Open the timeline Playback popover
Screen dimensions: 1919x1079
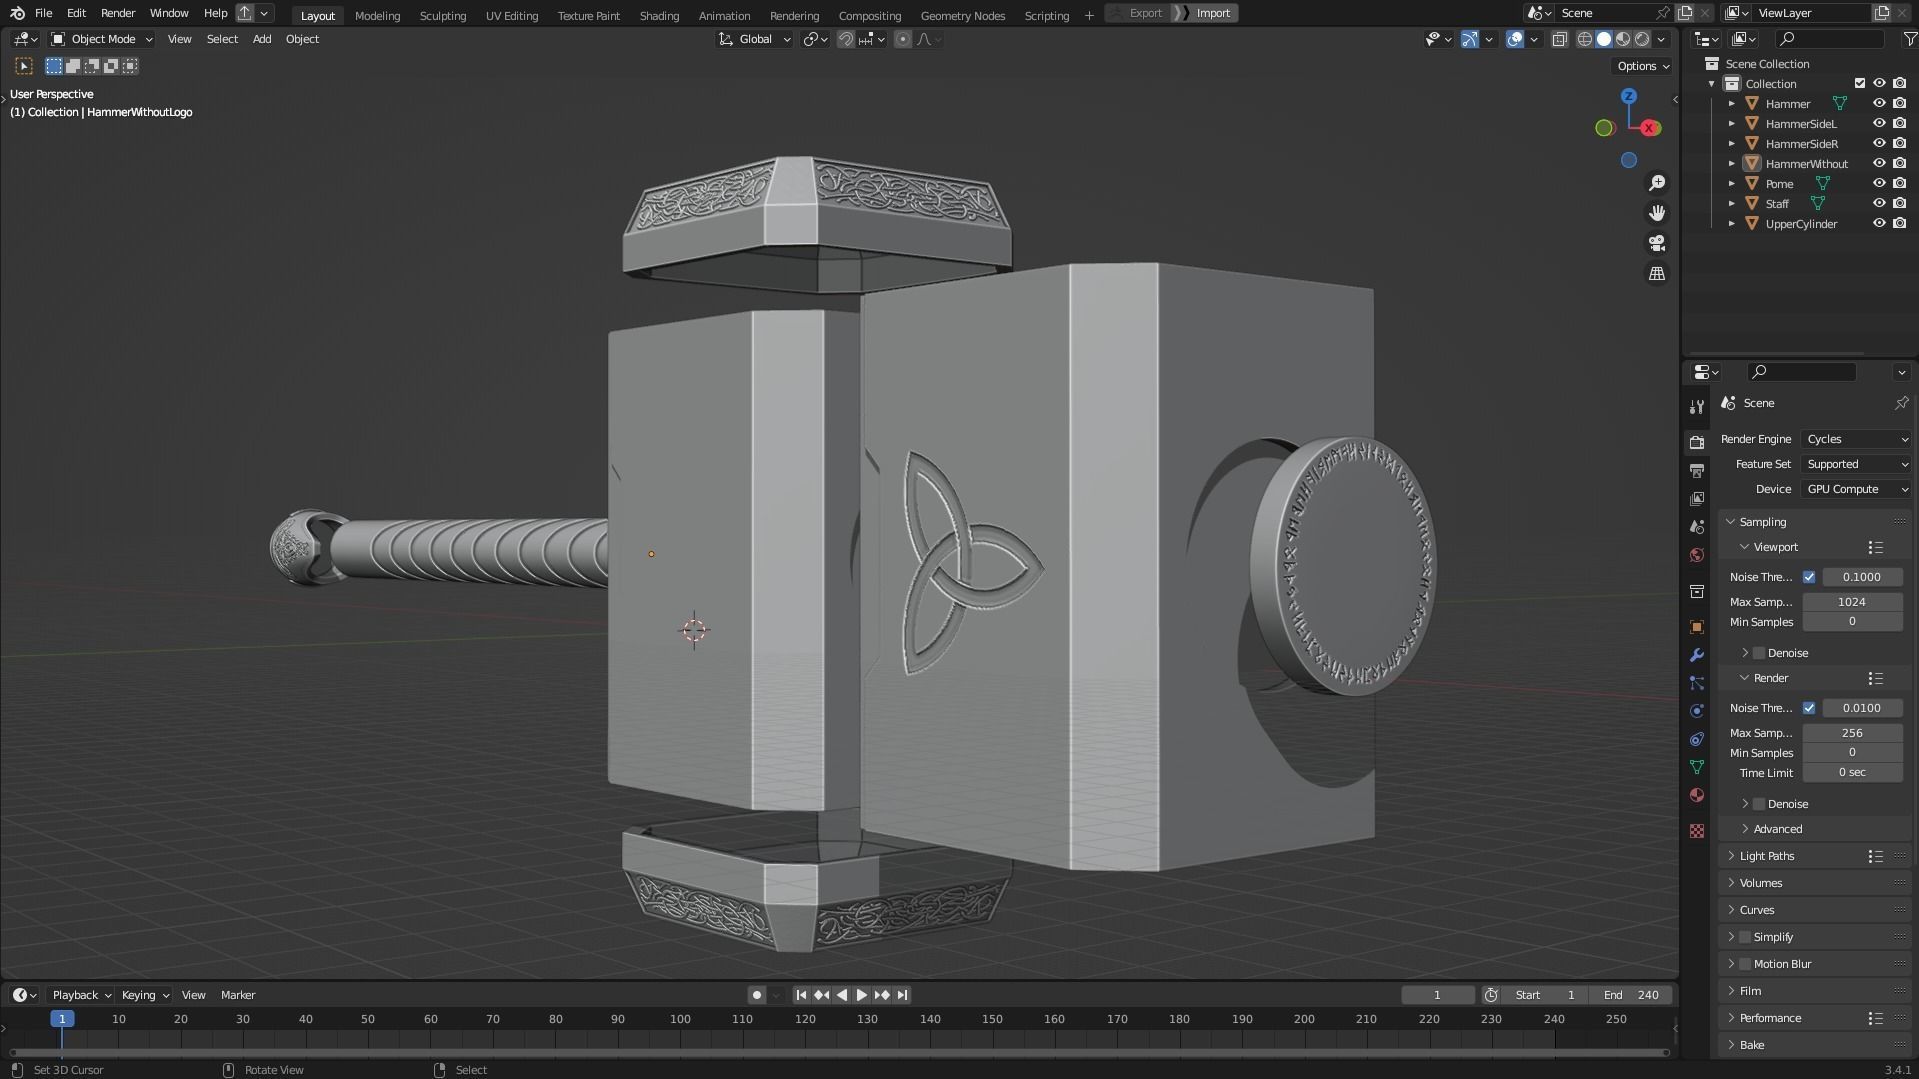tap(80, 995)
